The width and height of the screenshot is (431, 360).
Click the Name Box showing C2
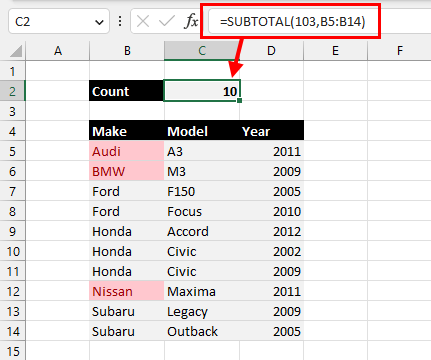point(59,22)
